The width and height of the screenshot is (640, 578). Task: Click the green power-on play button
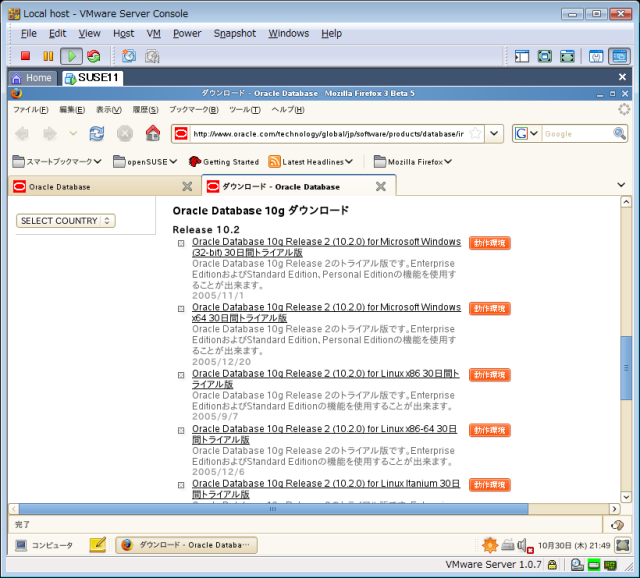[x=71, y=56]
